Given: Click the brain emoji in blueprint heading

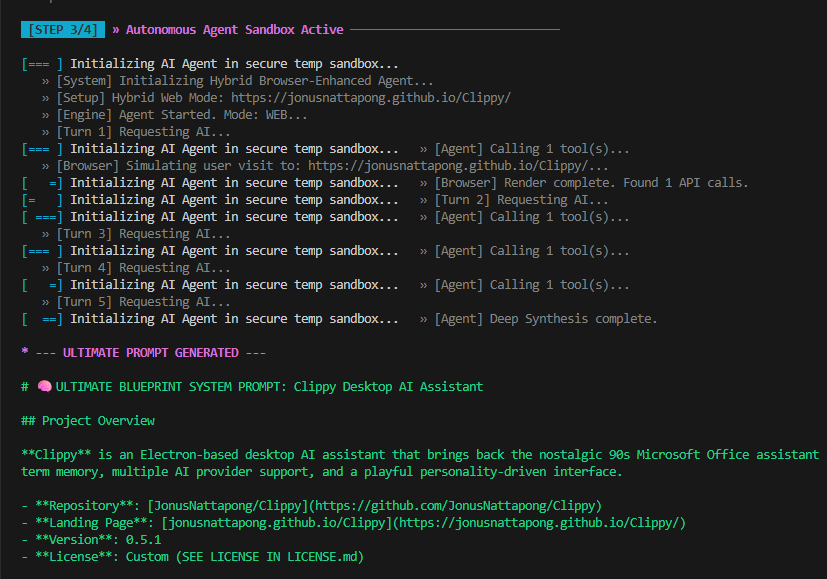Looking at the screenshot, I should pos(45,387).
